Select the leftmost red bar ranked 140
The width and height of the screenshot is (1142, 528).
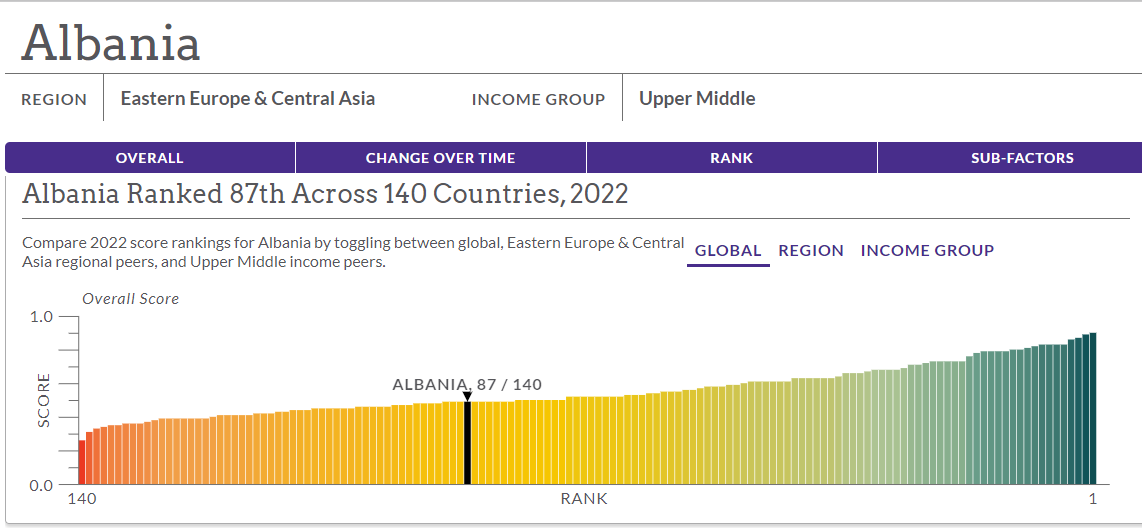click(x=82, y=462)
